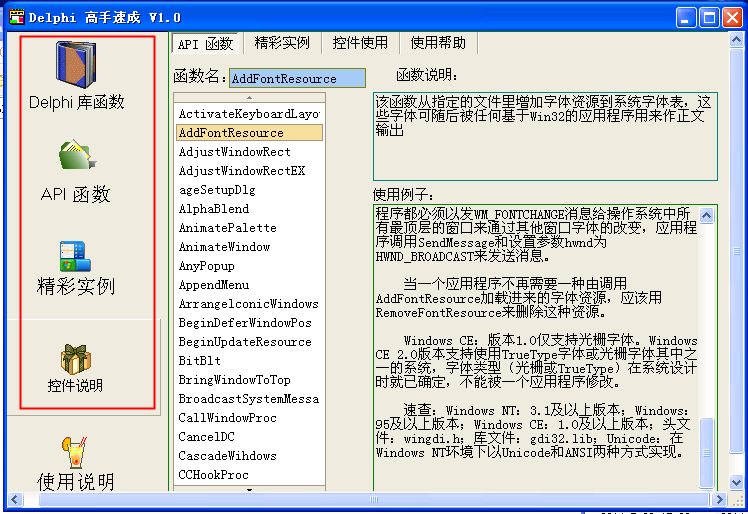This screenshot has width=748, height=514.
Task: Select AlphaBlend in the list
Action: tap(249, 209)
